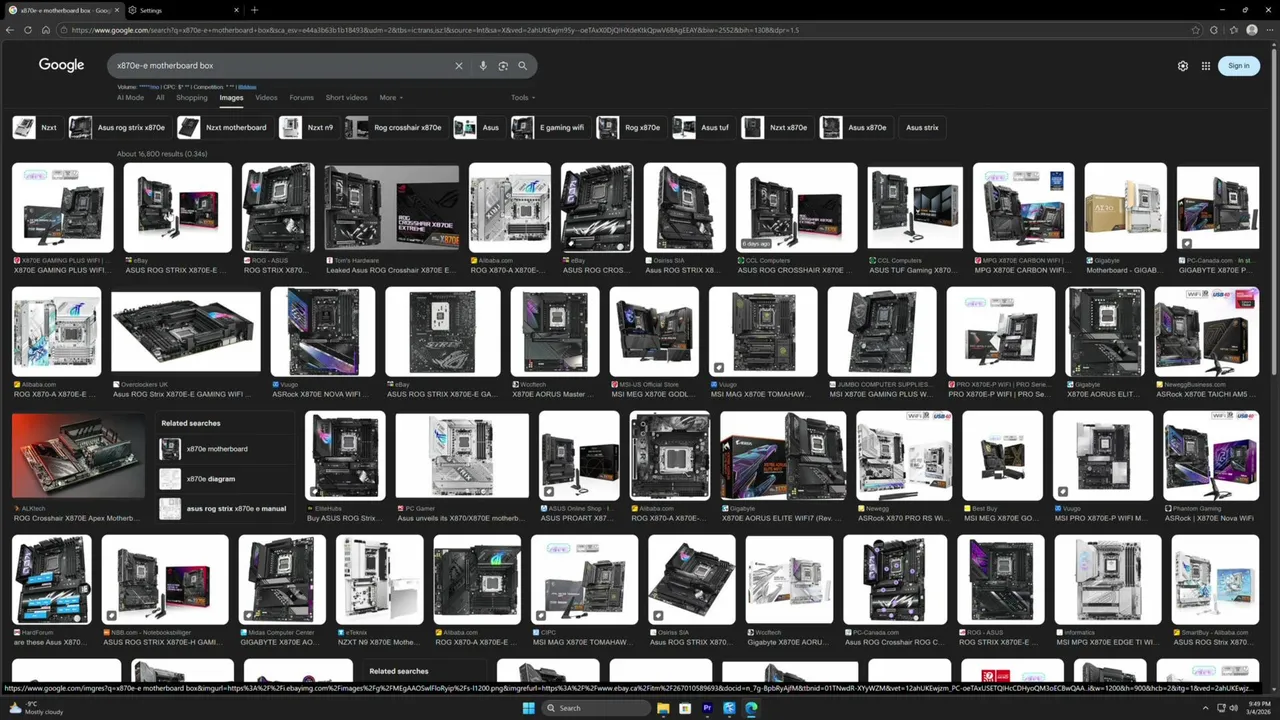Select the Asus rog strix x870e chip
Viewport: 1280px width, 720px height.
[x=119, y=127]
